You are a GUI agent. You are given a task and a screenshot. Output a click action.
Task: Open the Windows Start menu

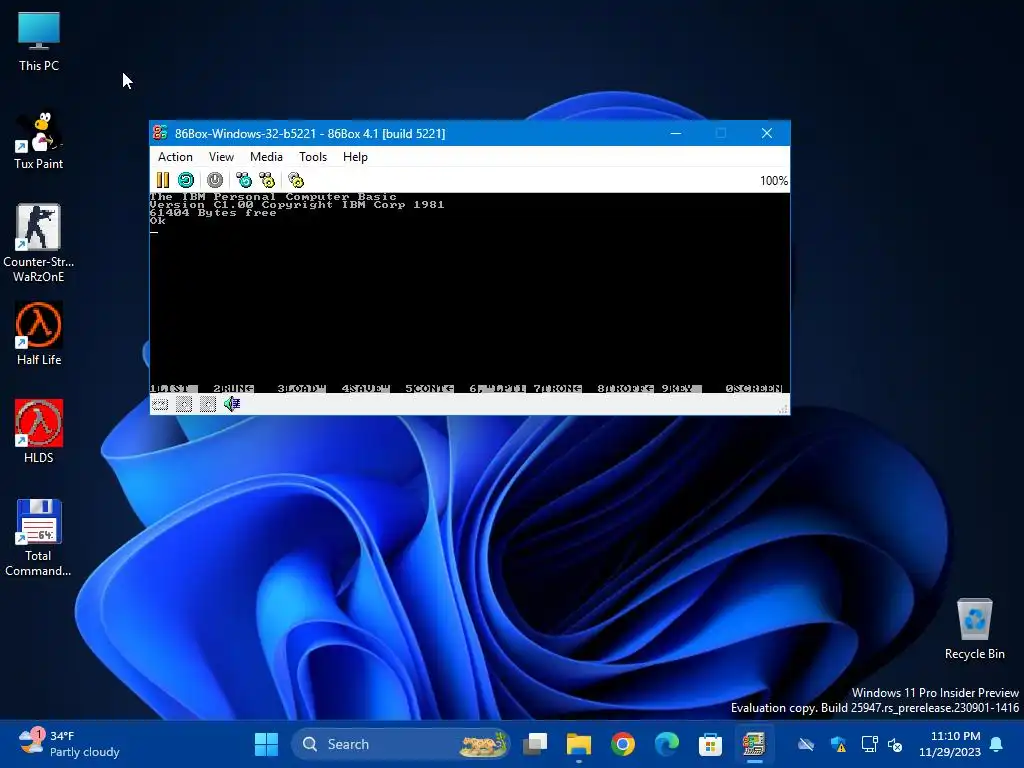pos(266,744)
